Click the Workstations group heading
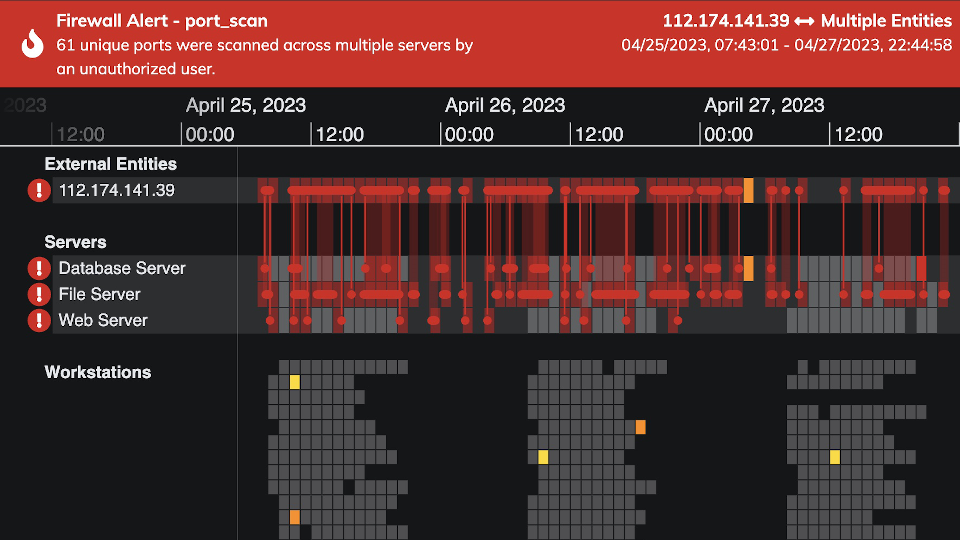This screenshot has height=540, width=960. tap(98, 372)
